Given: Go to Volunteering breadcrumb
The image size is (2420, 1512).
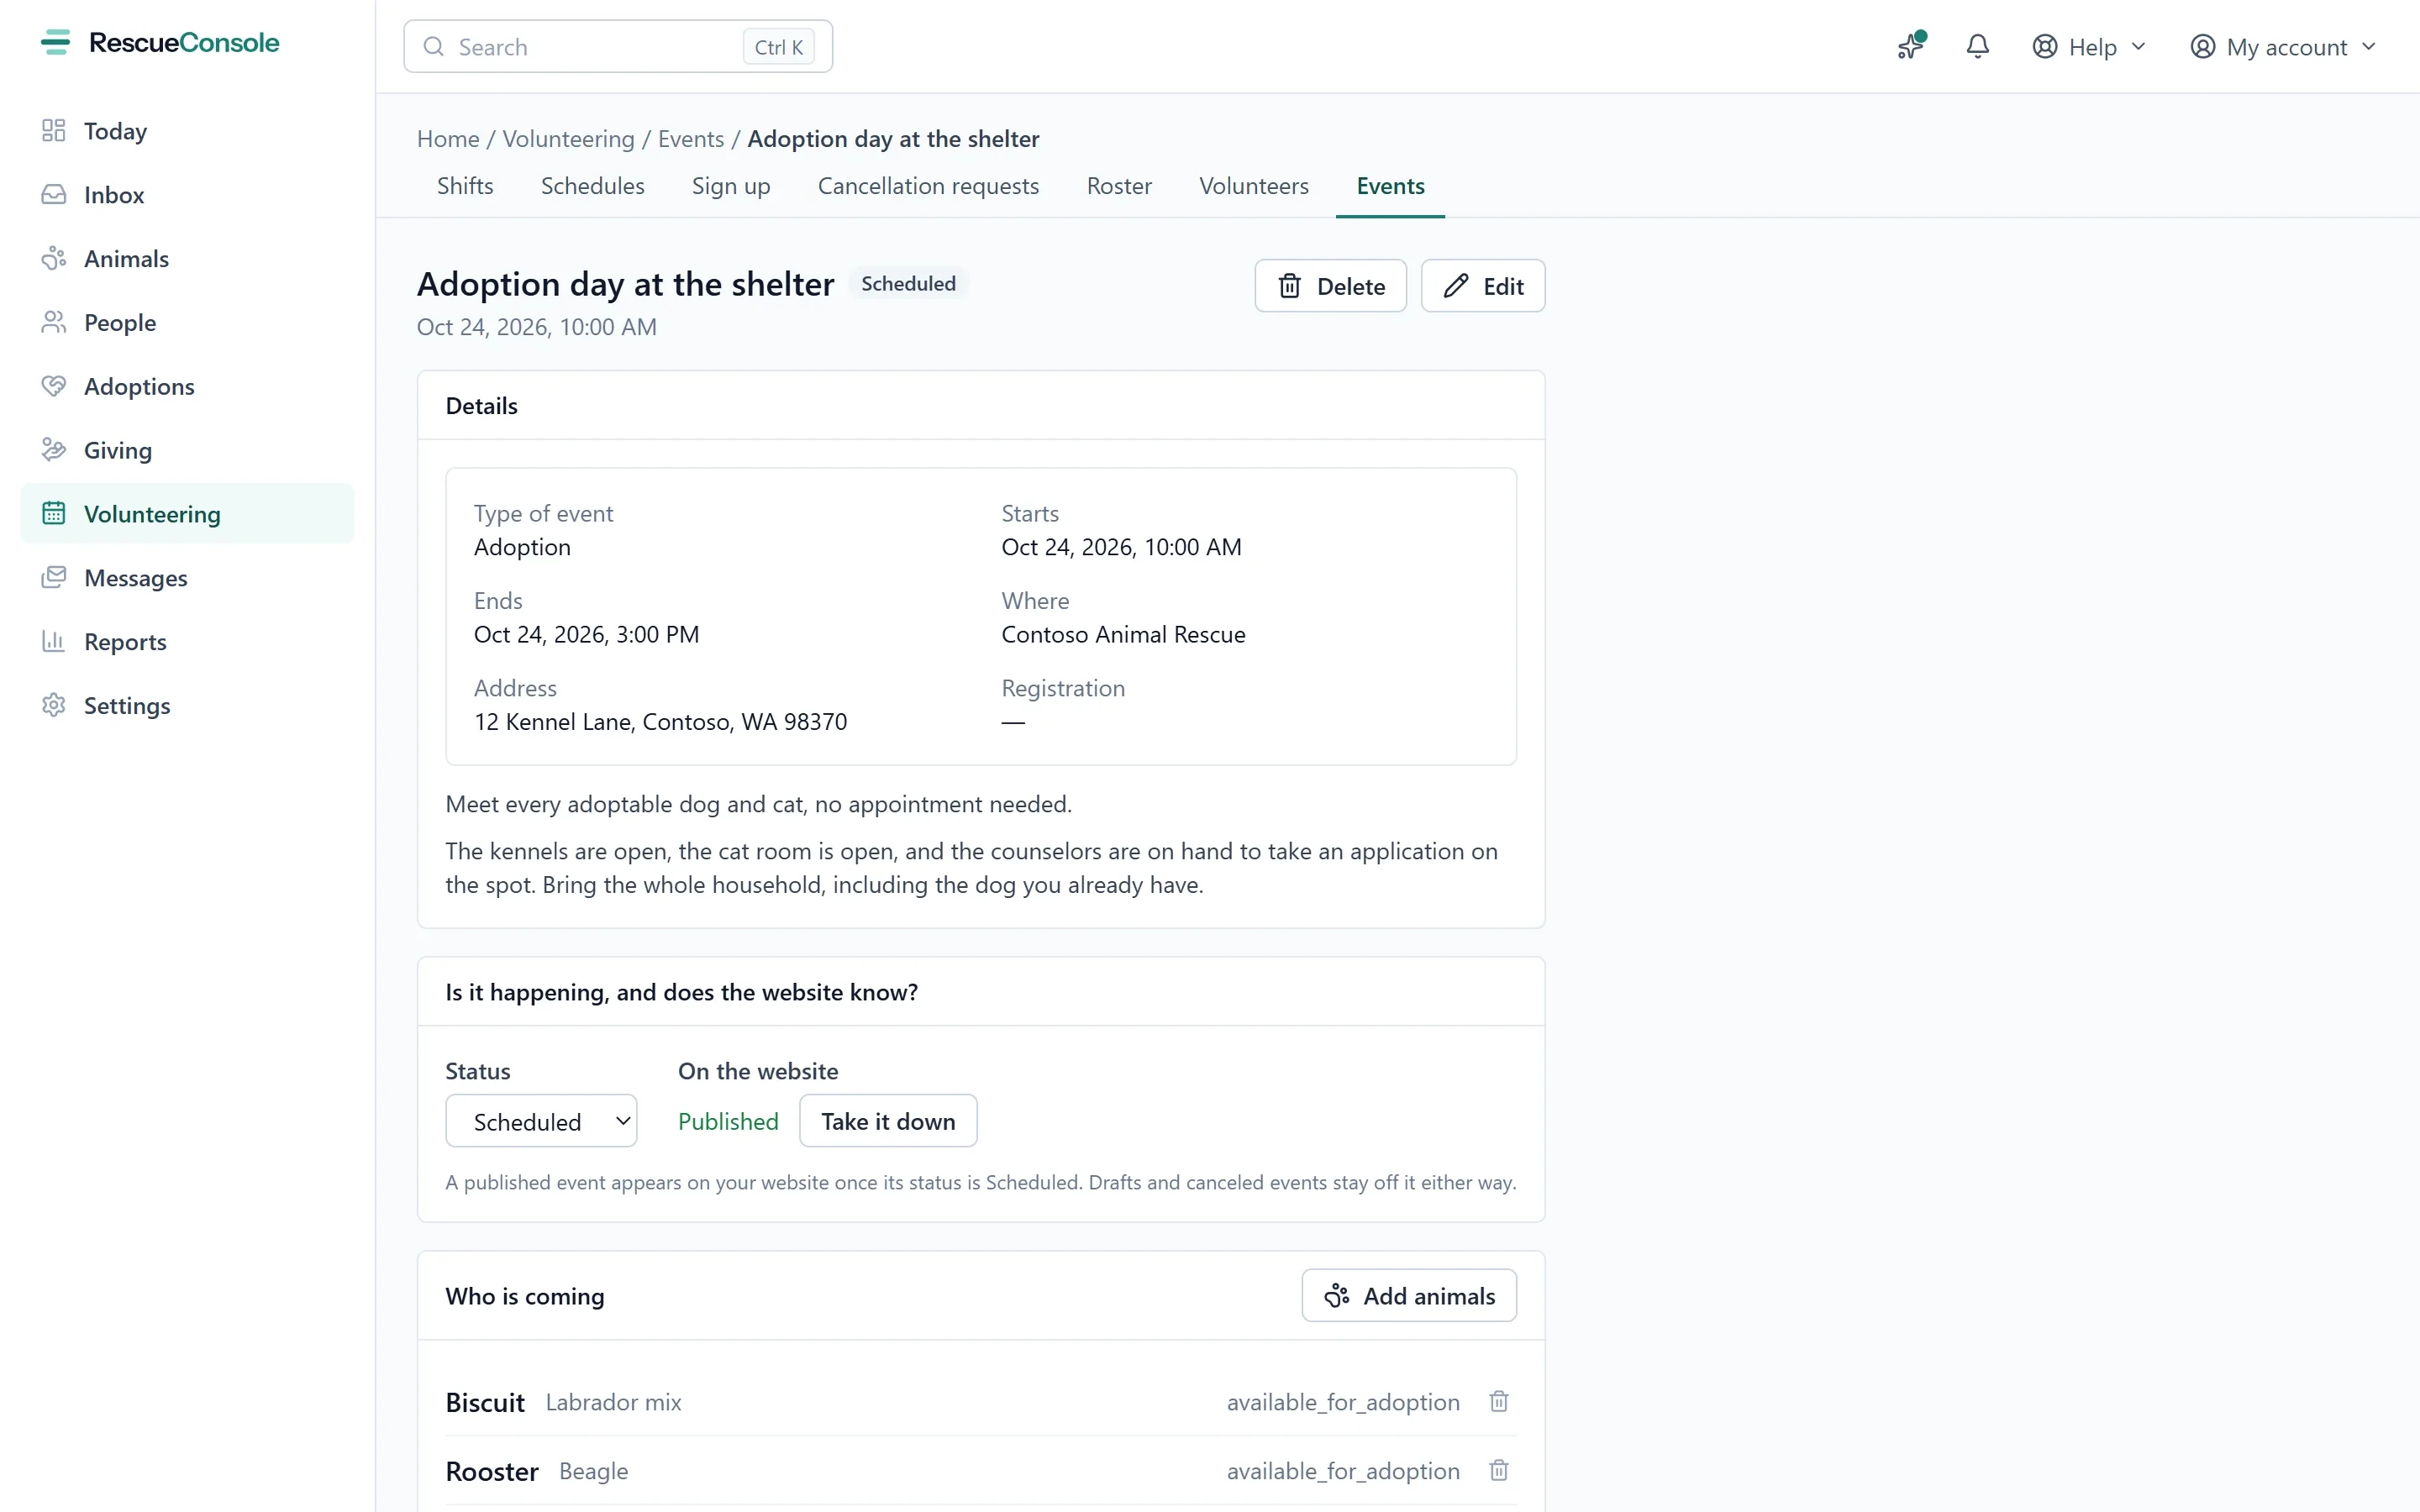Looking at the screenshot, I should 568,139.
